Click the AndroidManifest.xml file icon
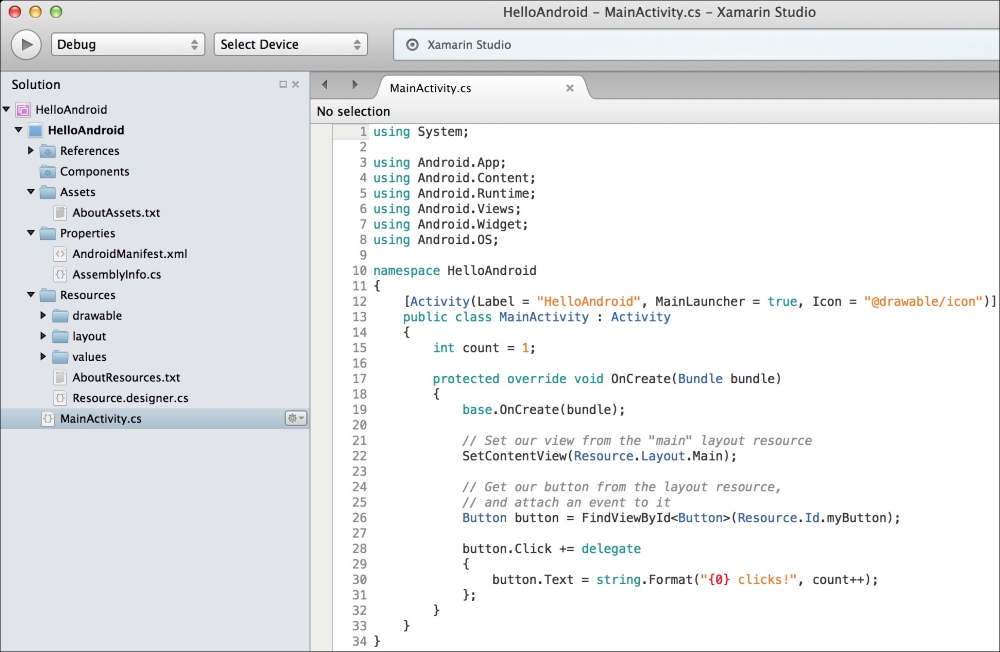Image resolution: width=1000 pixels, height=652 pixels. click(x=60, y=254)
